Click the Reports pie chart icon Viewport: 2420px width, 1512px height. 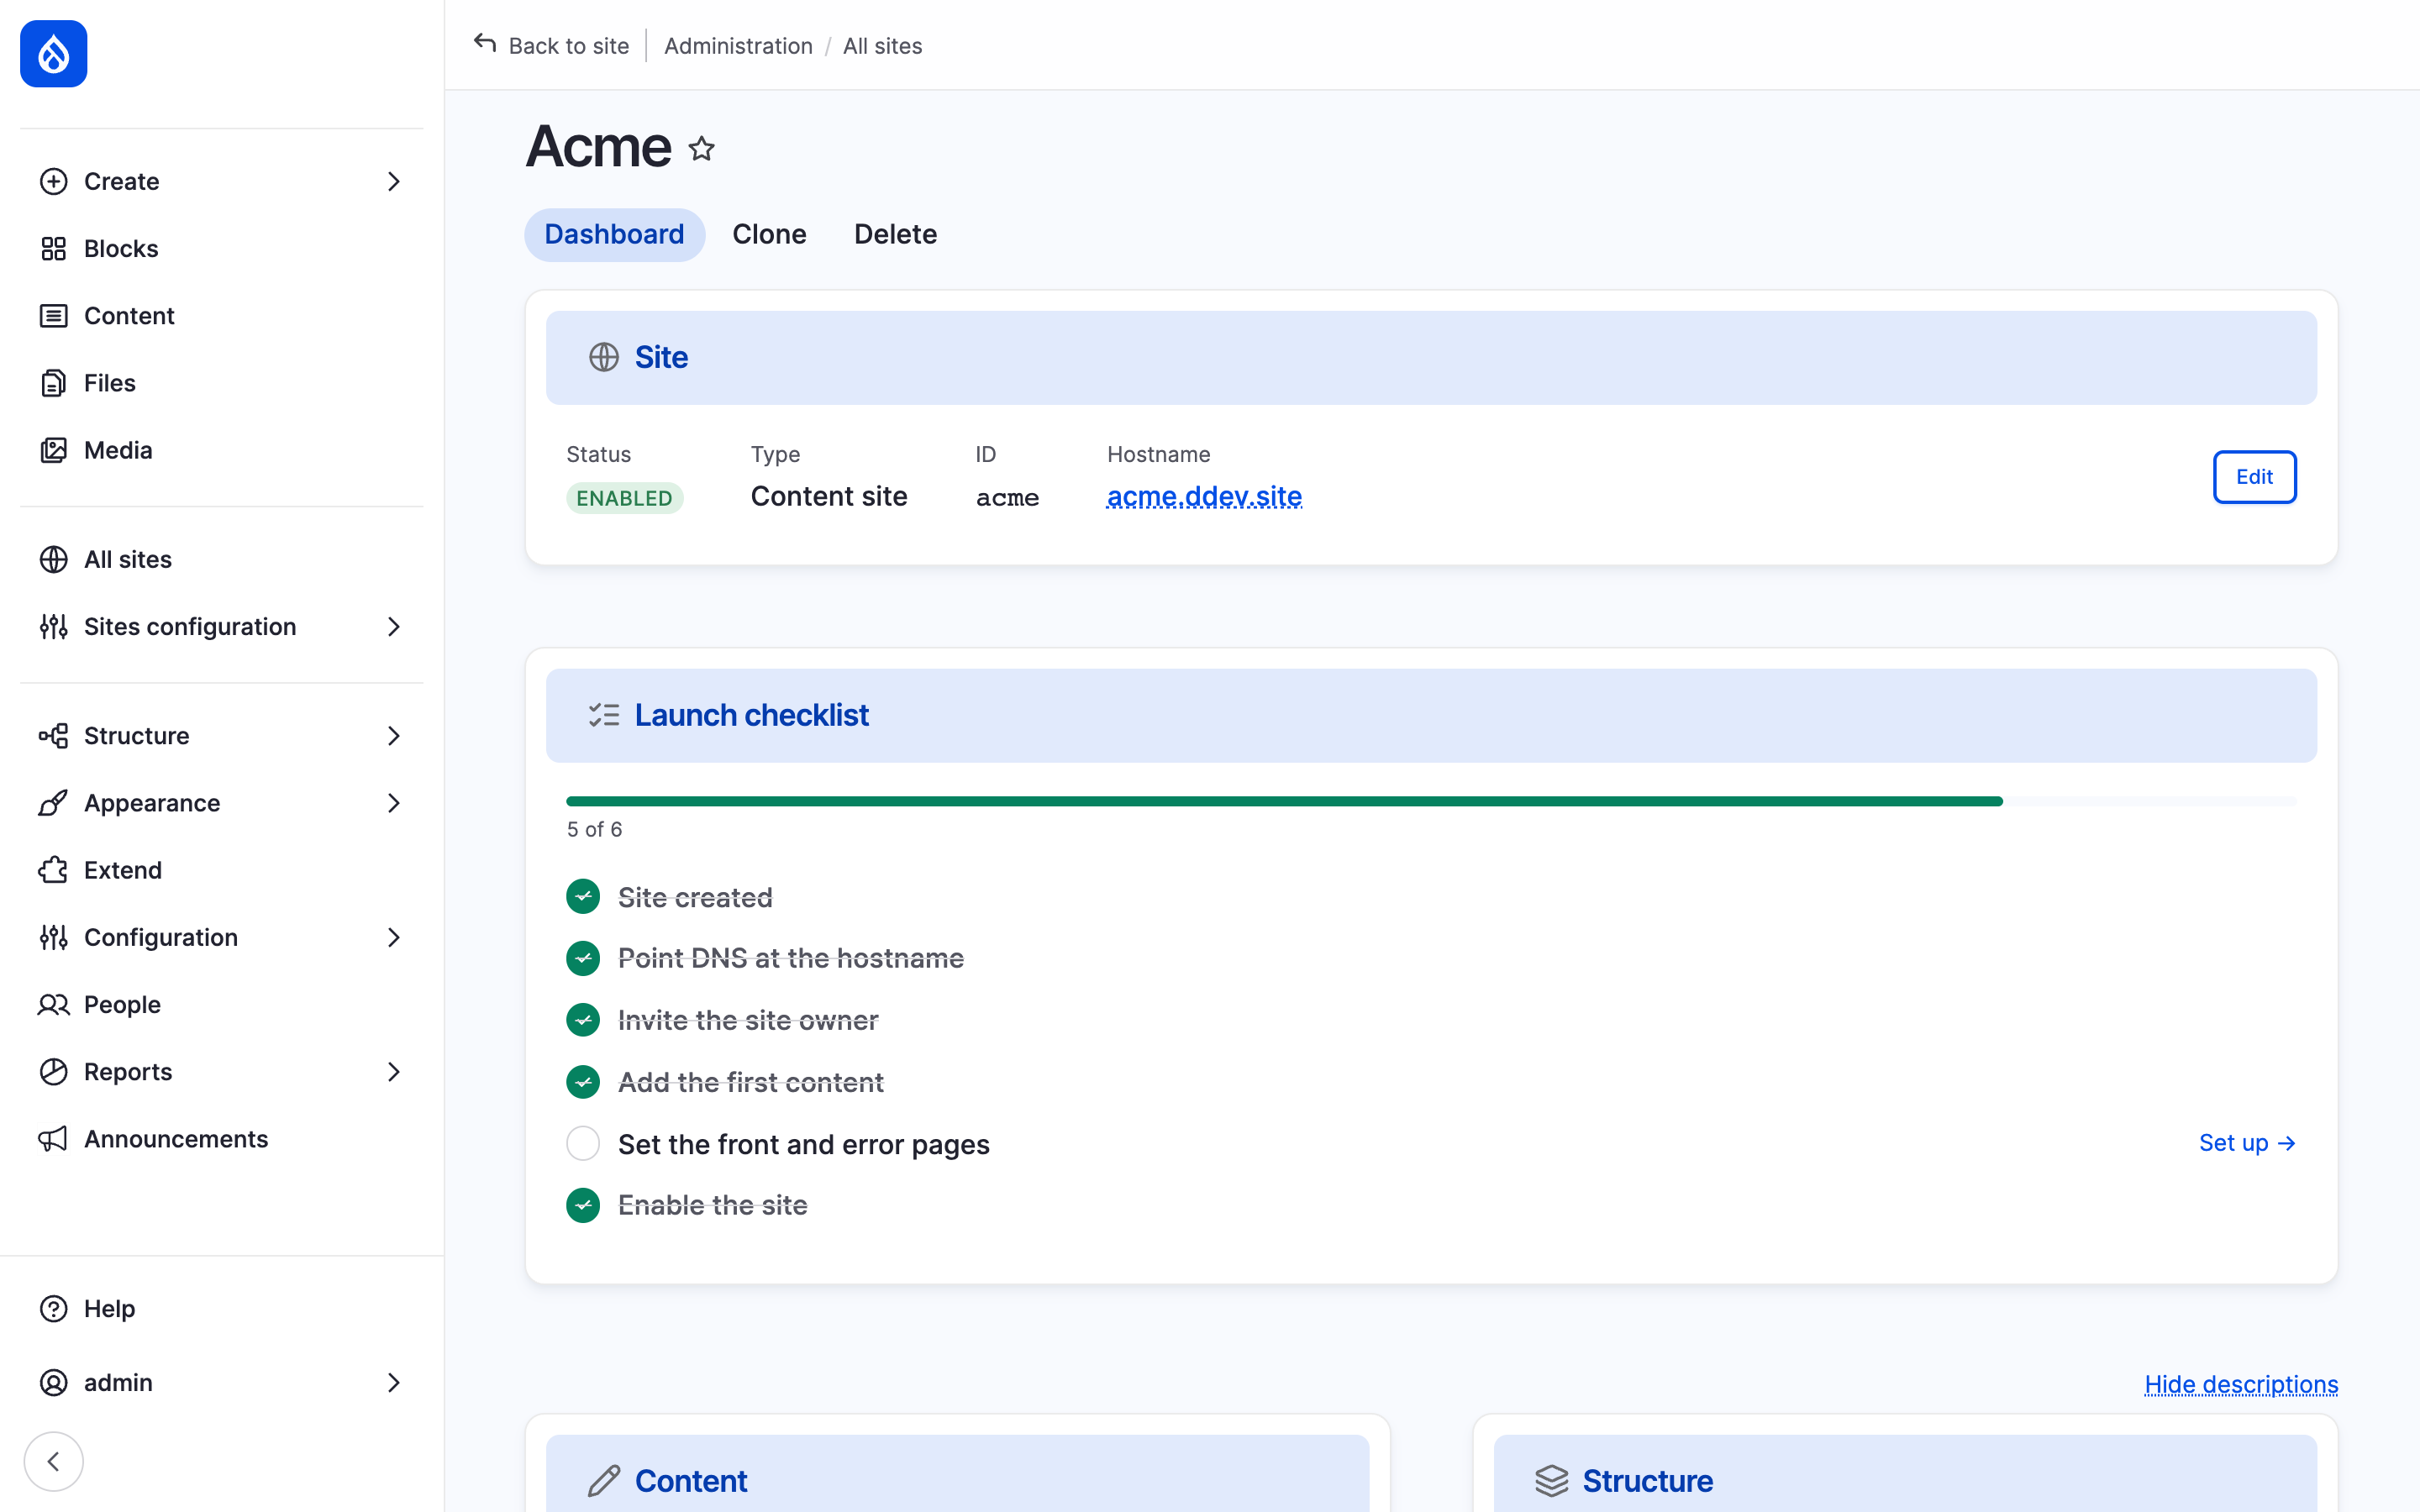point(54,1072)
